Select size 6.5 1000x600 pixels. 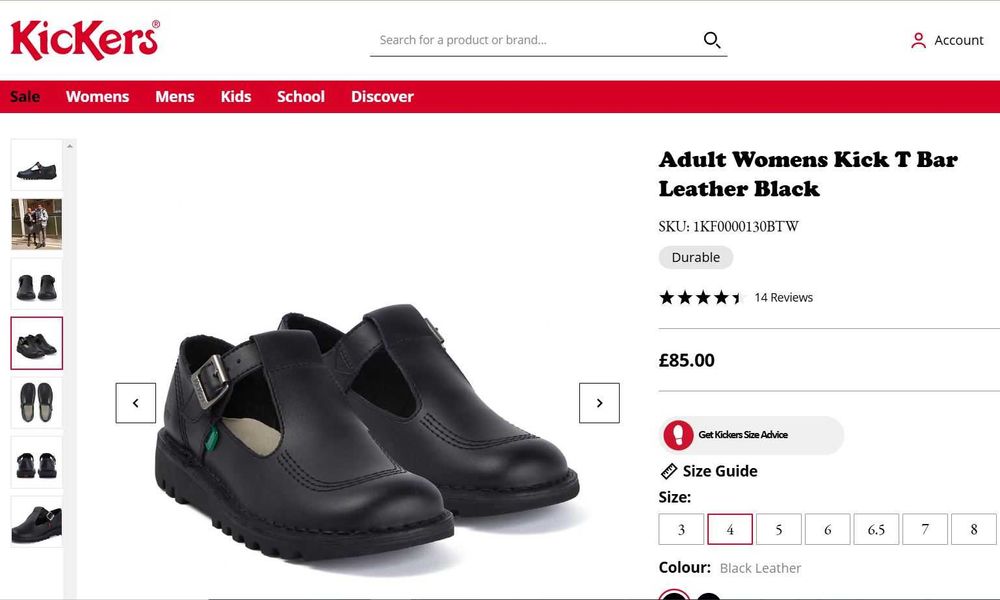tap(876, 529)
